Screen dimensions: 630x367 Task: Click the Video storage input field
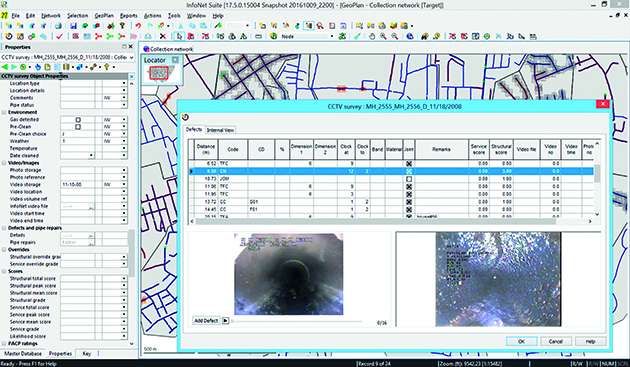coord(78,185)
